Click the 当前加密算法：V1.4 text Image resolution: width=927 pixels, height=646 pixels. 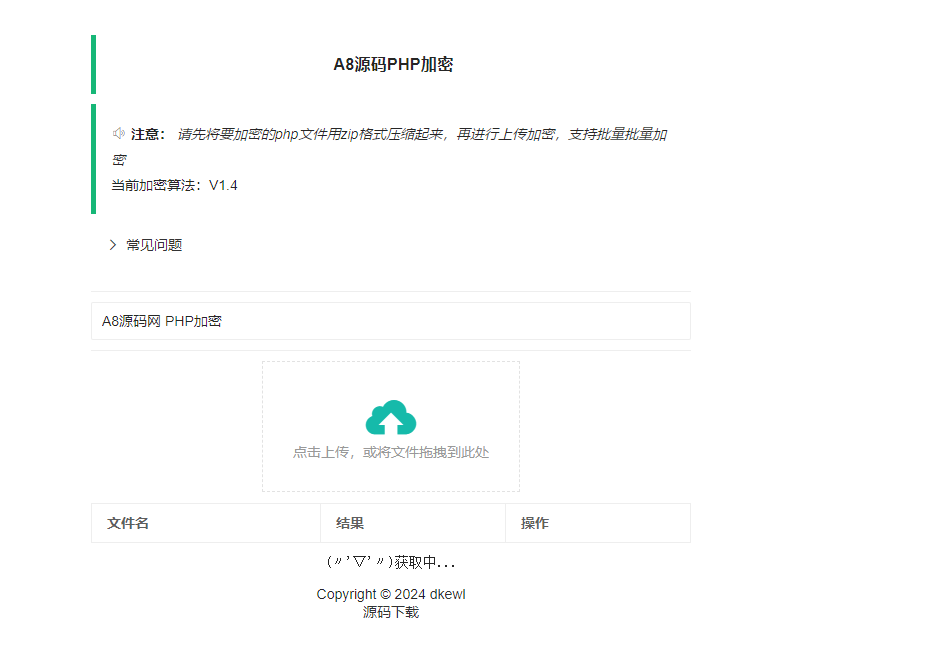click(174, 186)
